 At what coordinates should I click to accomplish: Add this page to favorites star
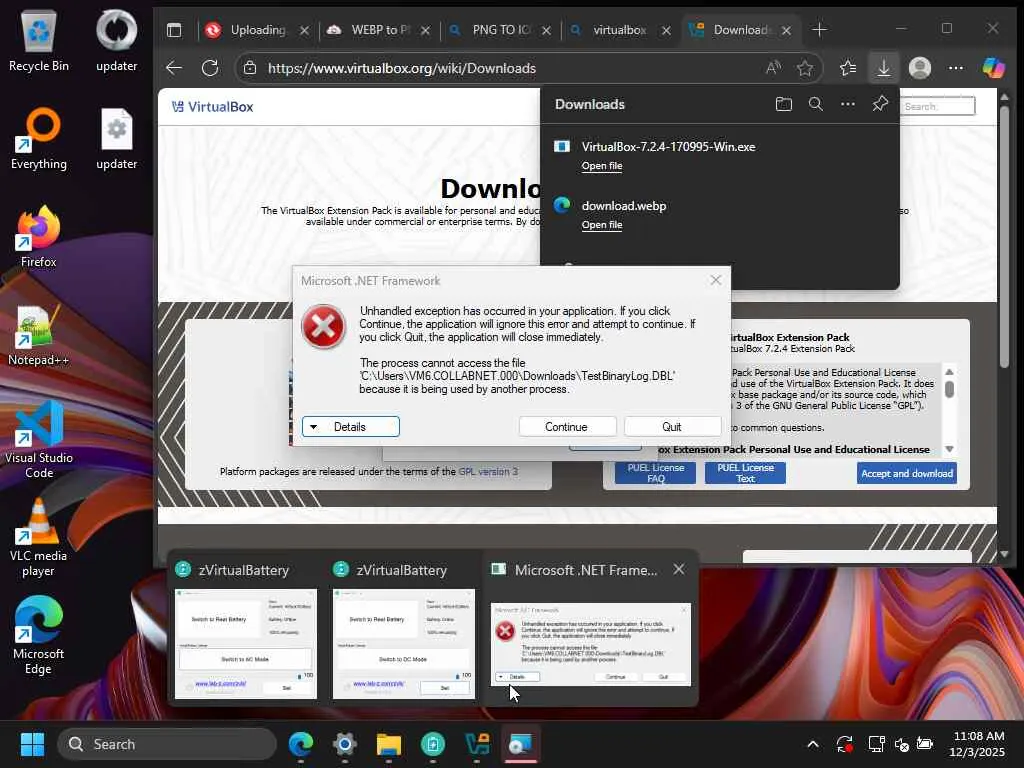805,68
